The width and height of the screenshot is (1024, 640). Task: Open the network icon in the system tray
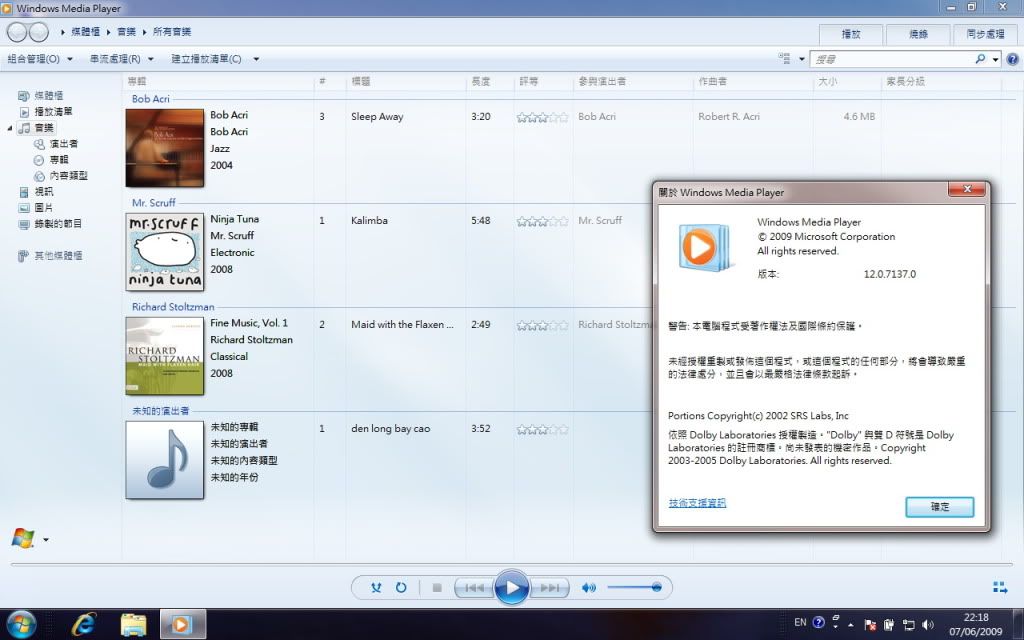(908, 625)
